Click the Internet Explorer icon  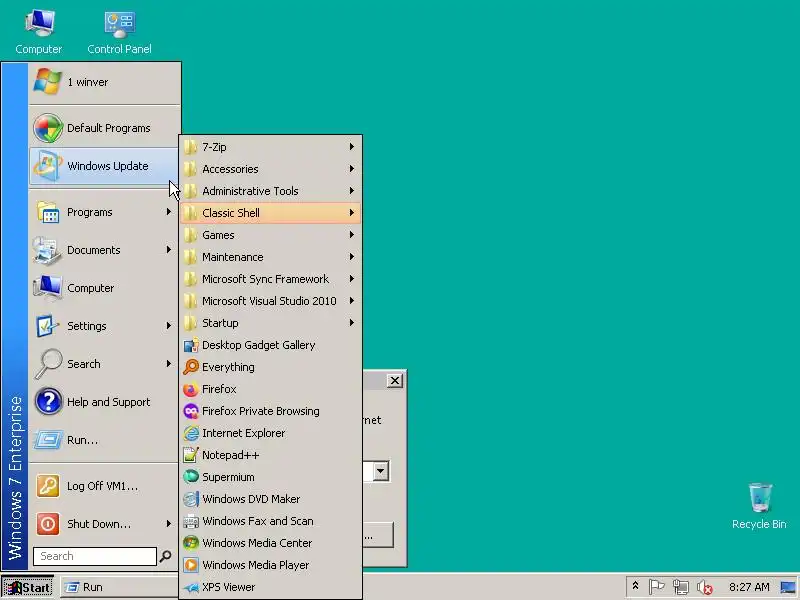(190, 433)
